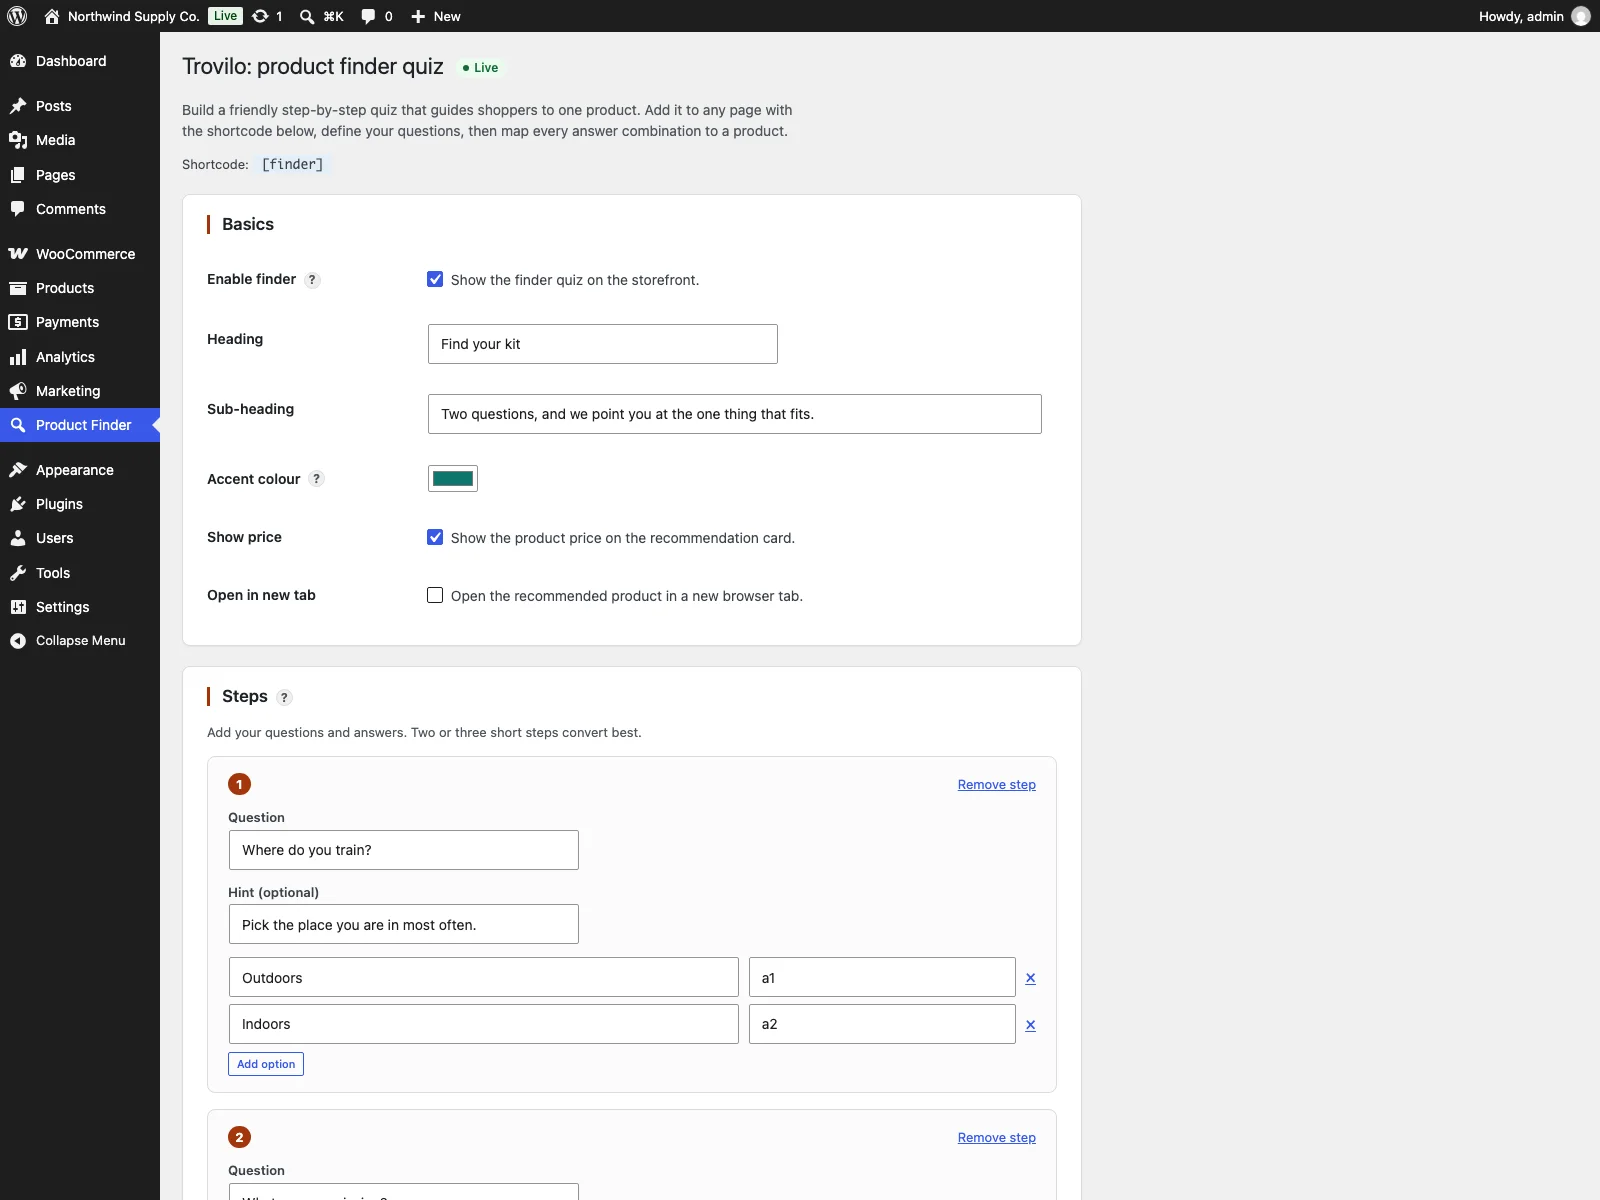
Task: Click the Collapse Menu label
Action: (x=81, y=641)
